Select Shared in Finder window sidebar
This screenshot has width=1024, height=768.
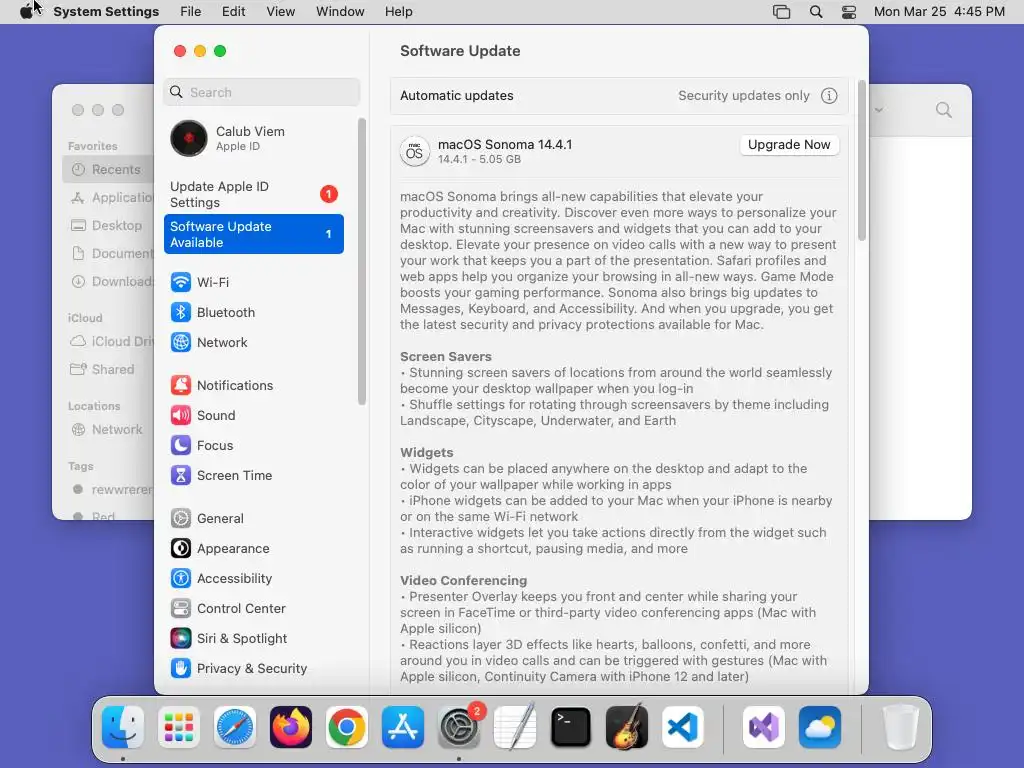(x=103, y=370)
